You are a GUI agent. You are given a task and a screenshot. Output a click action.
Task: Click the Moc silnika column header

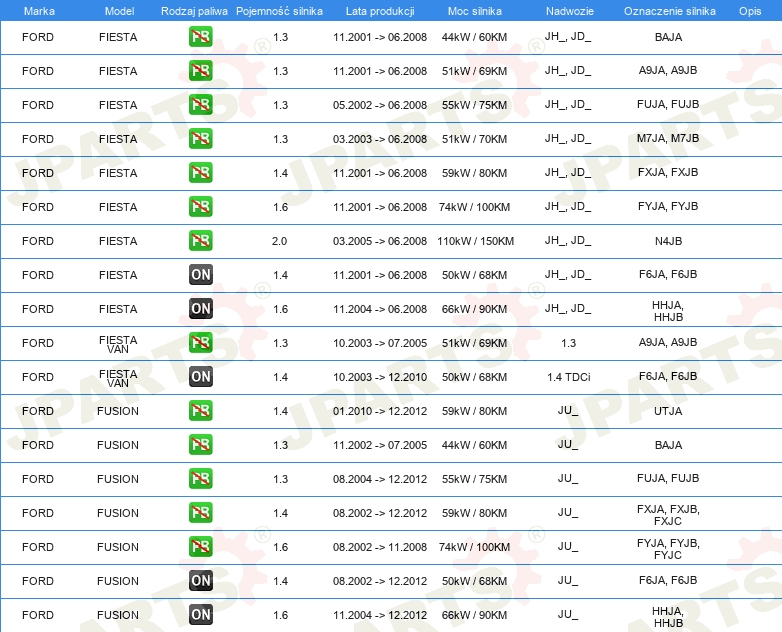pos(475,11)
